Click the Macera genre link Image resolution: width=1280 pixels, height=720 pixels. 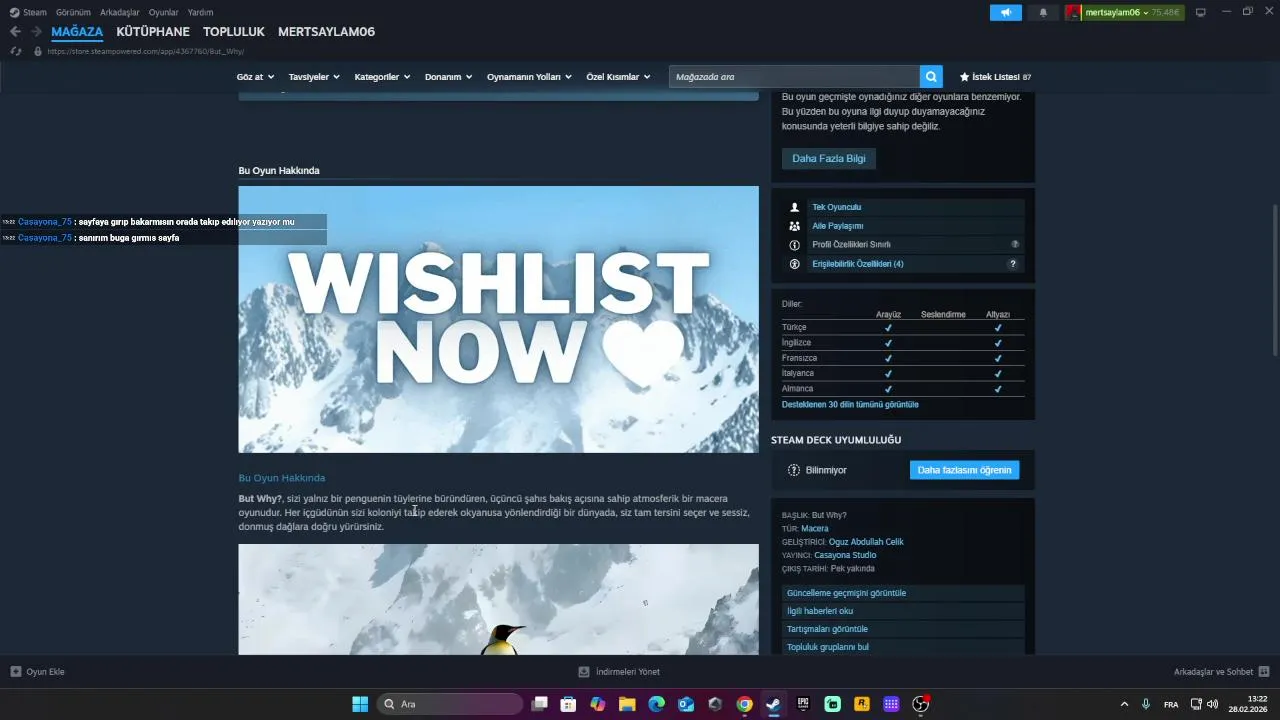(815, 528)
